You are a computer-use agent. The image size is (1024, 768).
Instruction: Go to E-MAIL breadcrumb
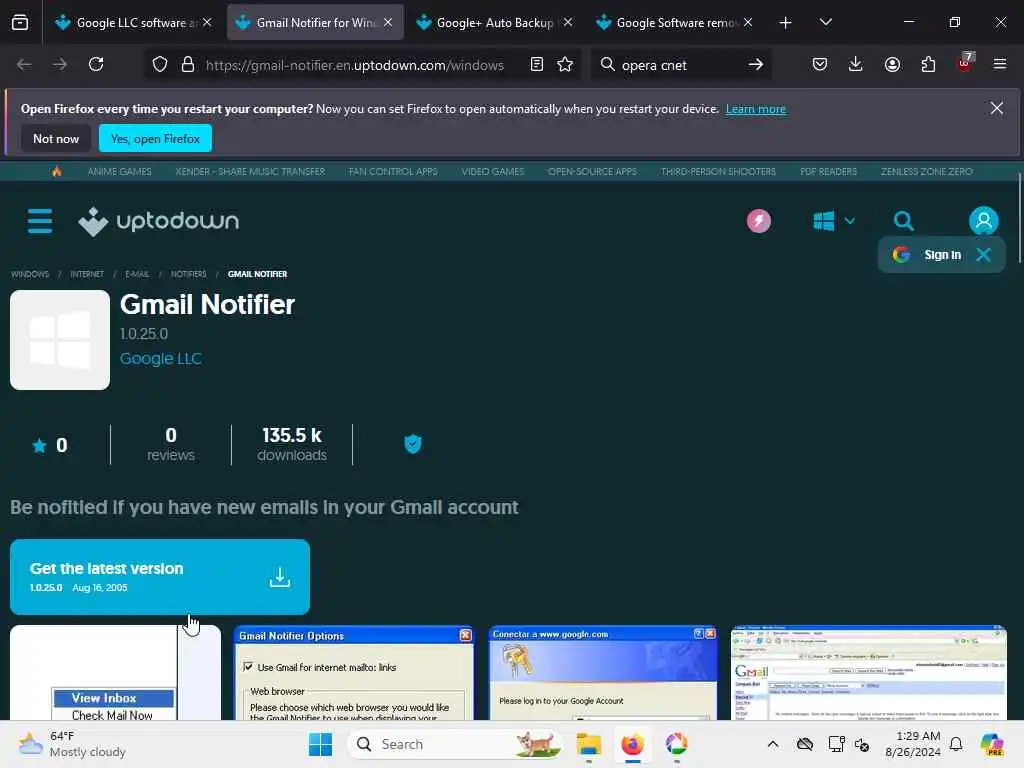[137, 274]
